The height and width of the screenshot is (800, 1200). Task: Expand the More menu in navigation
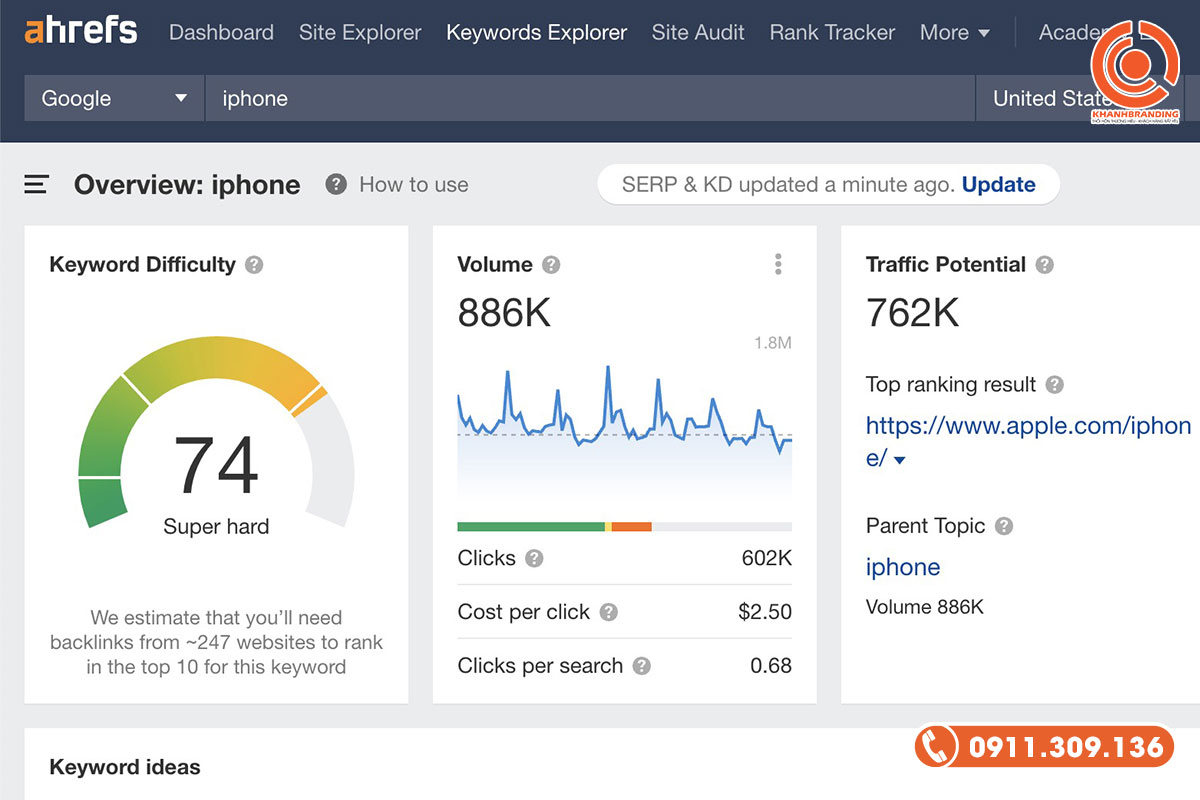coord(955,32)
